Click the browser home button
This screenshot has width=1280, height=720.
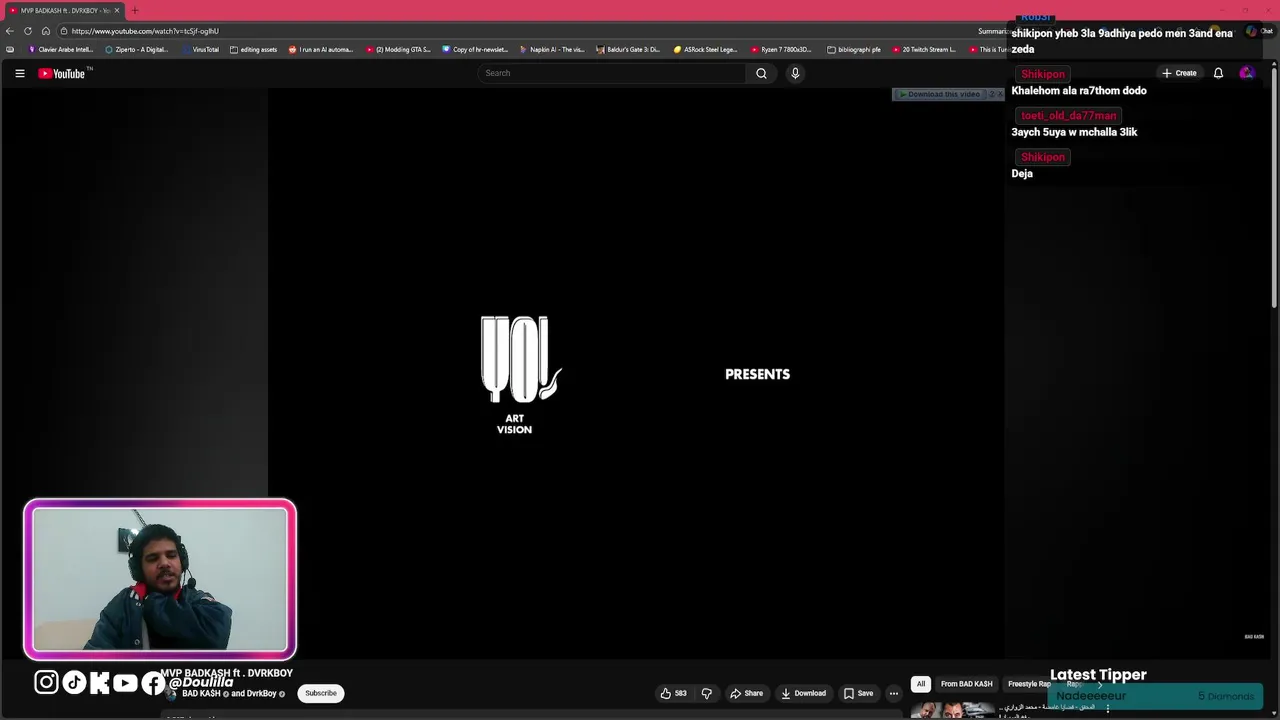click(46, 31)
